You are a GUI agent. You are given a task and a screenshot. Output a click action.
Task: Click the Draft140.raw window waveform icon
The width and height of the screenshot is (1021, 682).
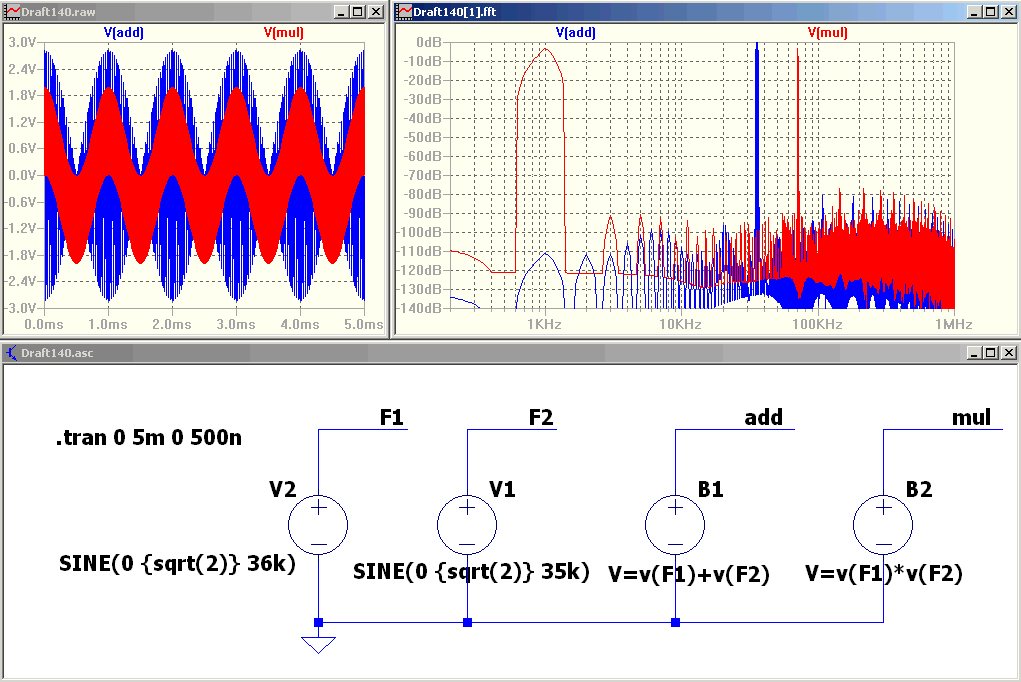pos(12,12)
